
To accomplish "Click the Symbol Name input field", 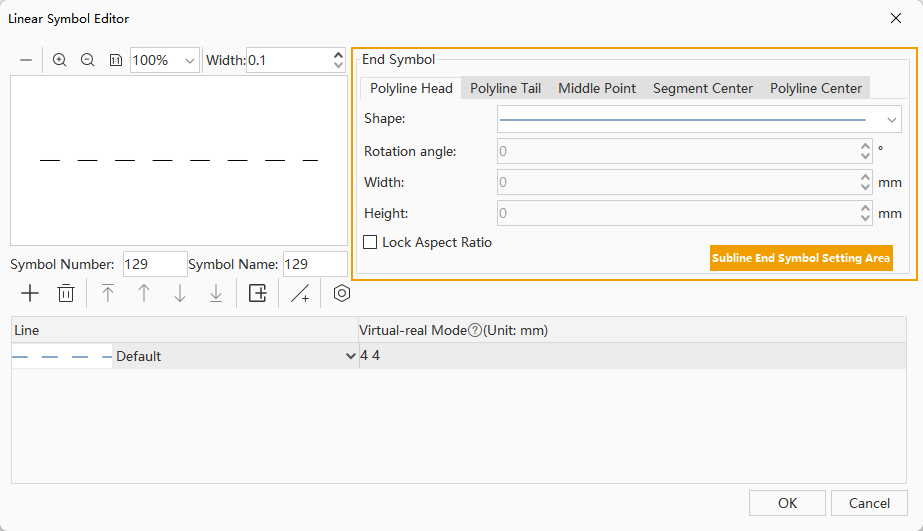I will pyautogui.click(x=314, y=265).
